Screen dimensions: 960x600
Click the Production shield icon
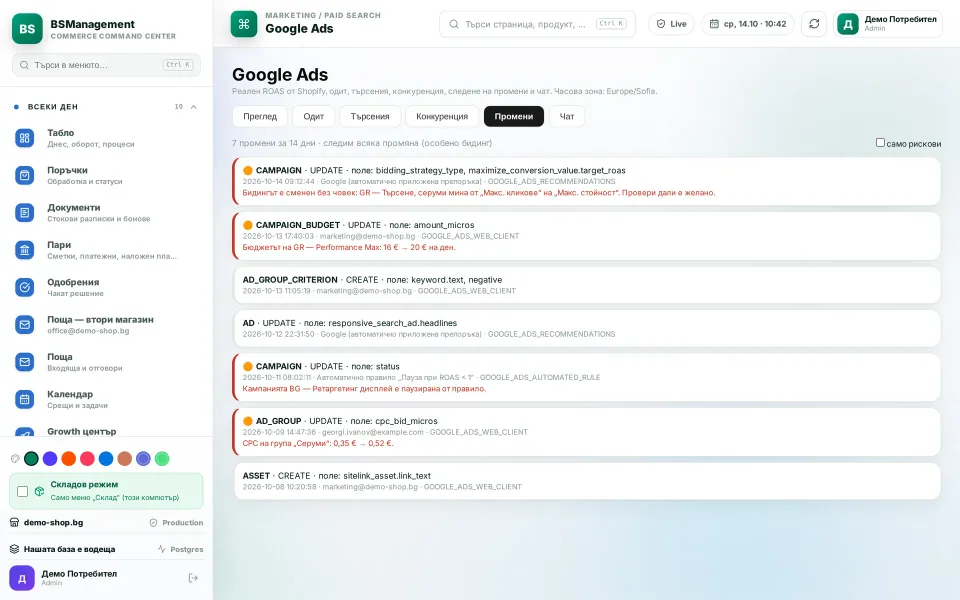[154, 522]
